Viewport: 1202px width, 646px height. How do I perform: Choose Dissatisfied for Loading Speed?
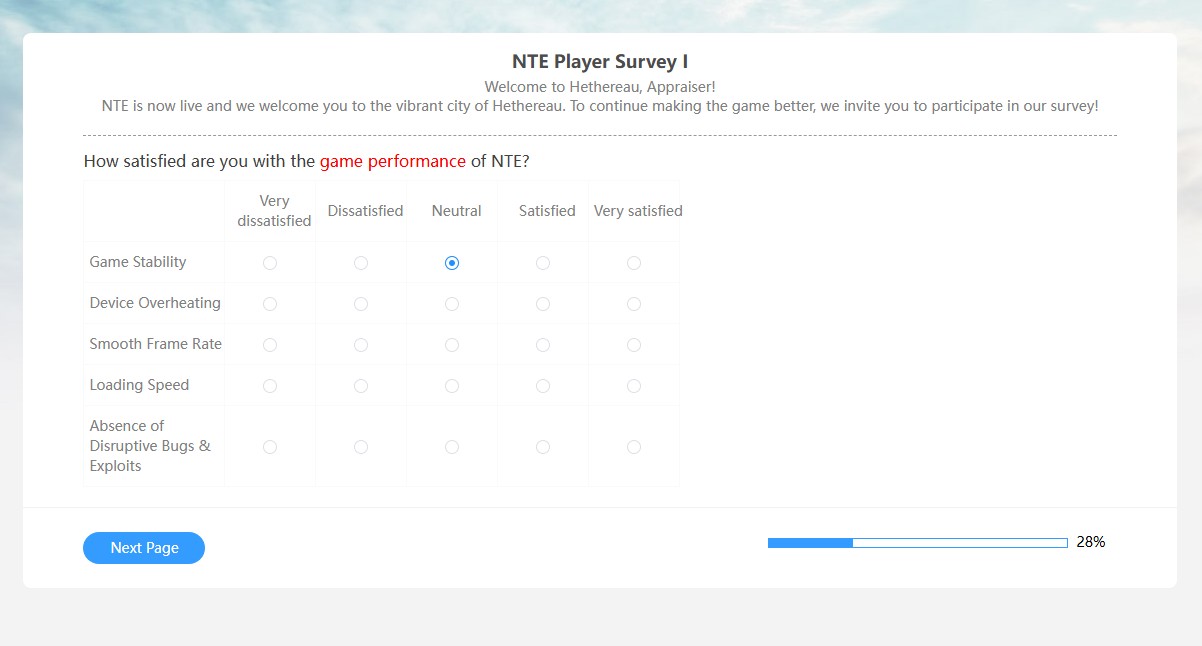pyautogui.click(x=361, y=386)
